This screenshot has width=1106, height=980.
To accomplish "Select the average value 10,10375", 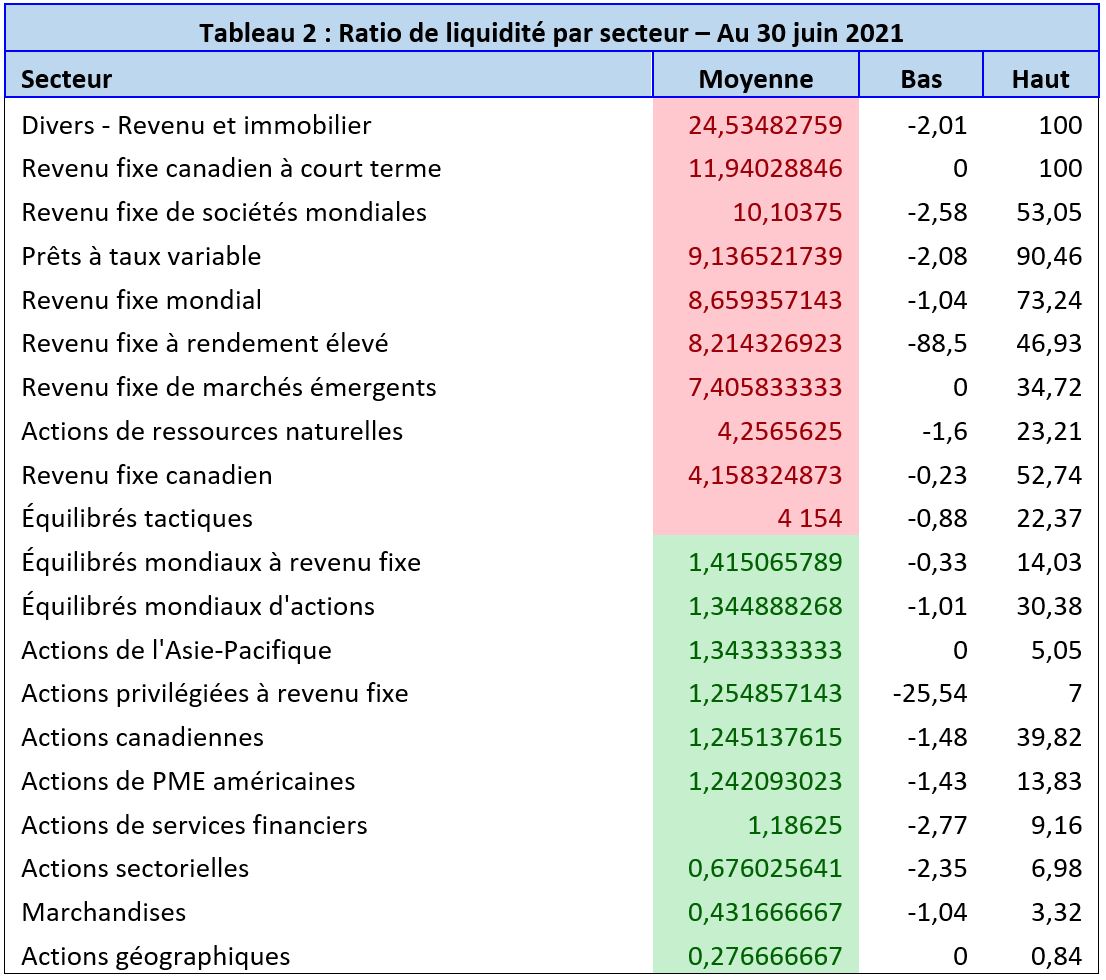I will [x=787, y=212].
